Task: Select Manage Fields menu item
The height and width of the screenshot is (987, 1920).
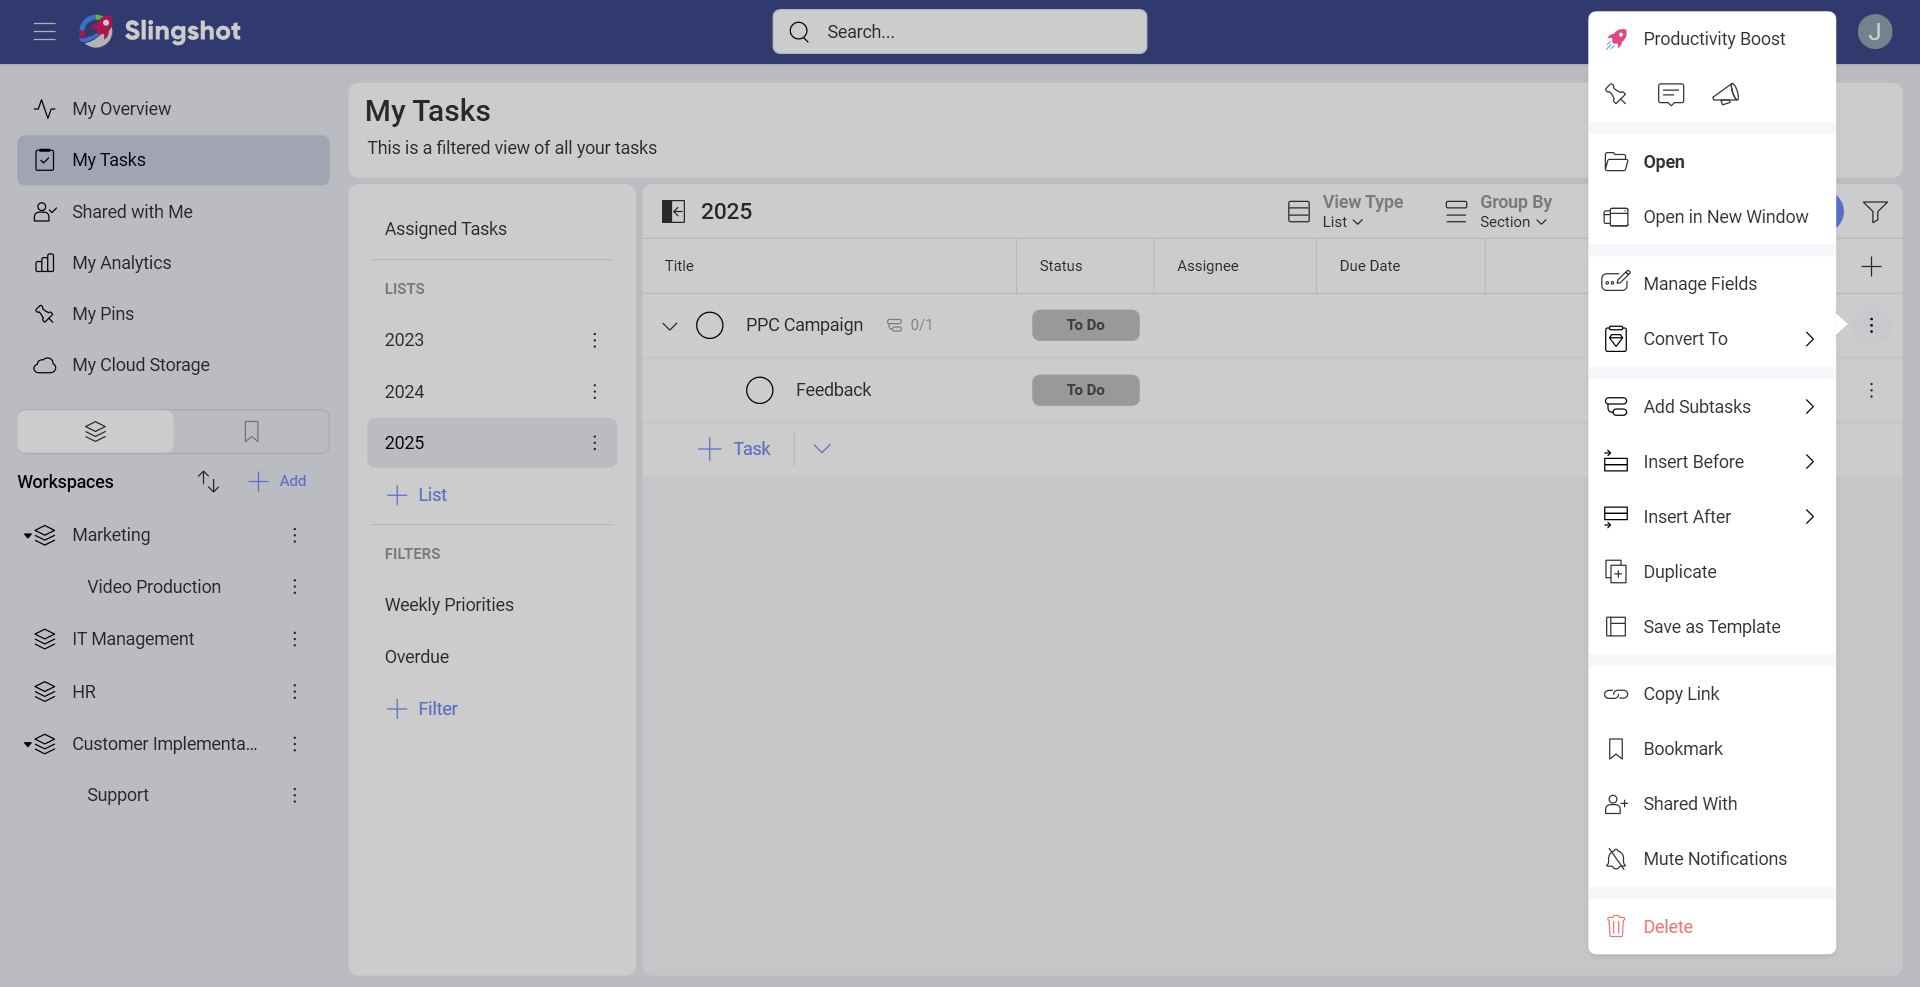Action: click(x=1712, y=284)
